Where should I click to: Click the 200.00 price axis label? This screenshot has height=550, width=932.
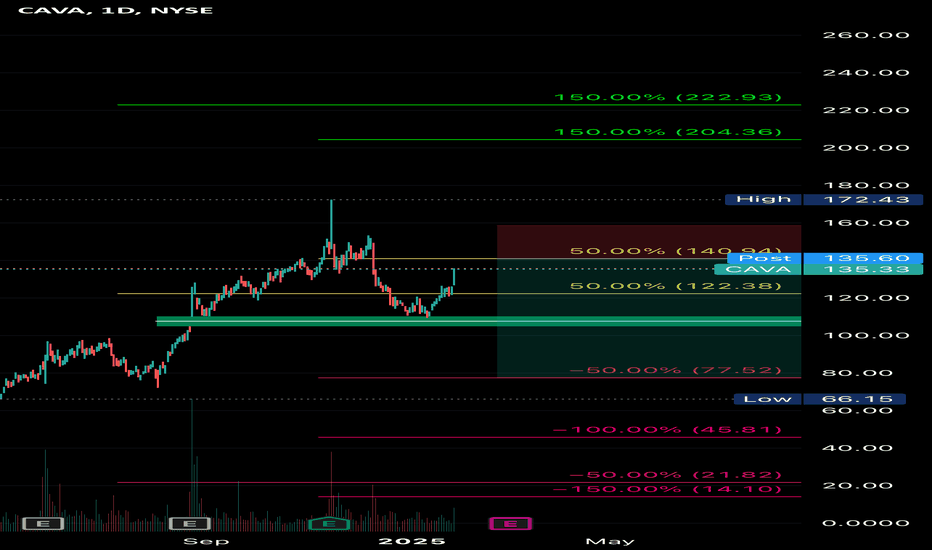[x=866, y=147]
